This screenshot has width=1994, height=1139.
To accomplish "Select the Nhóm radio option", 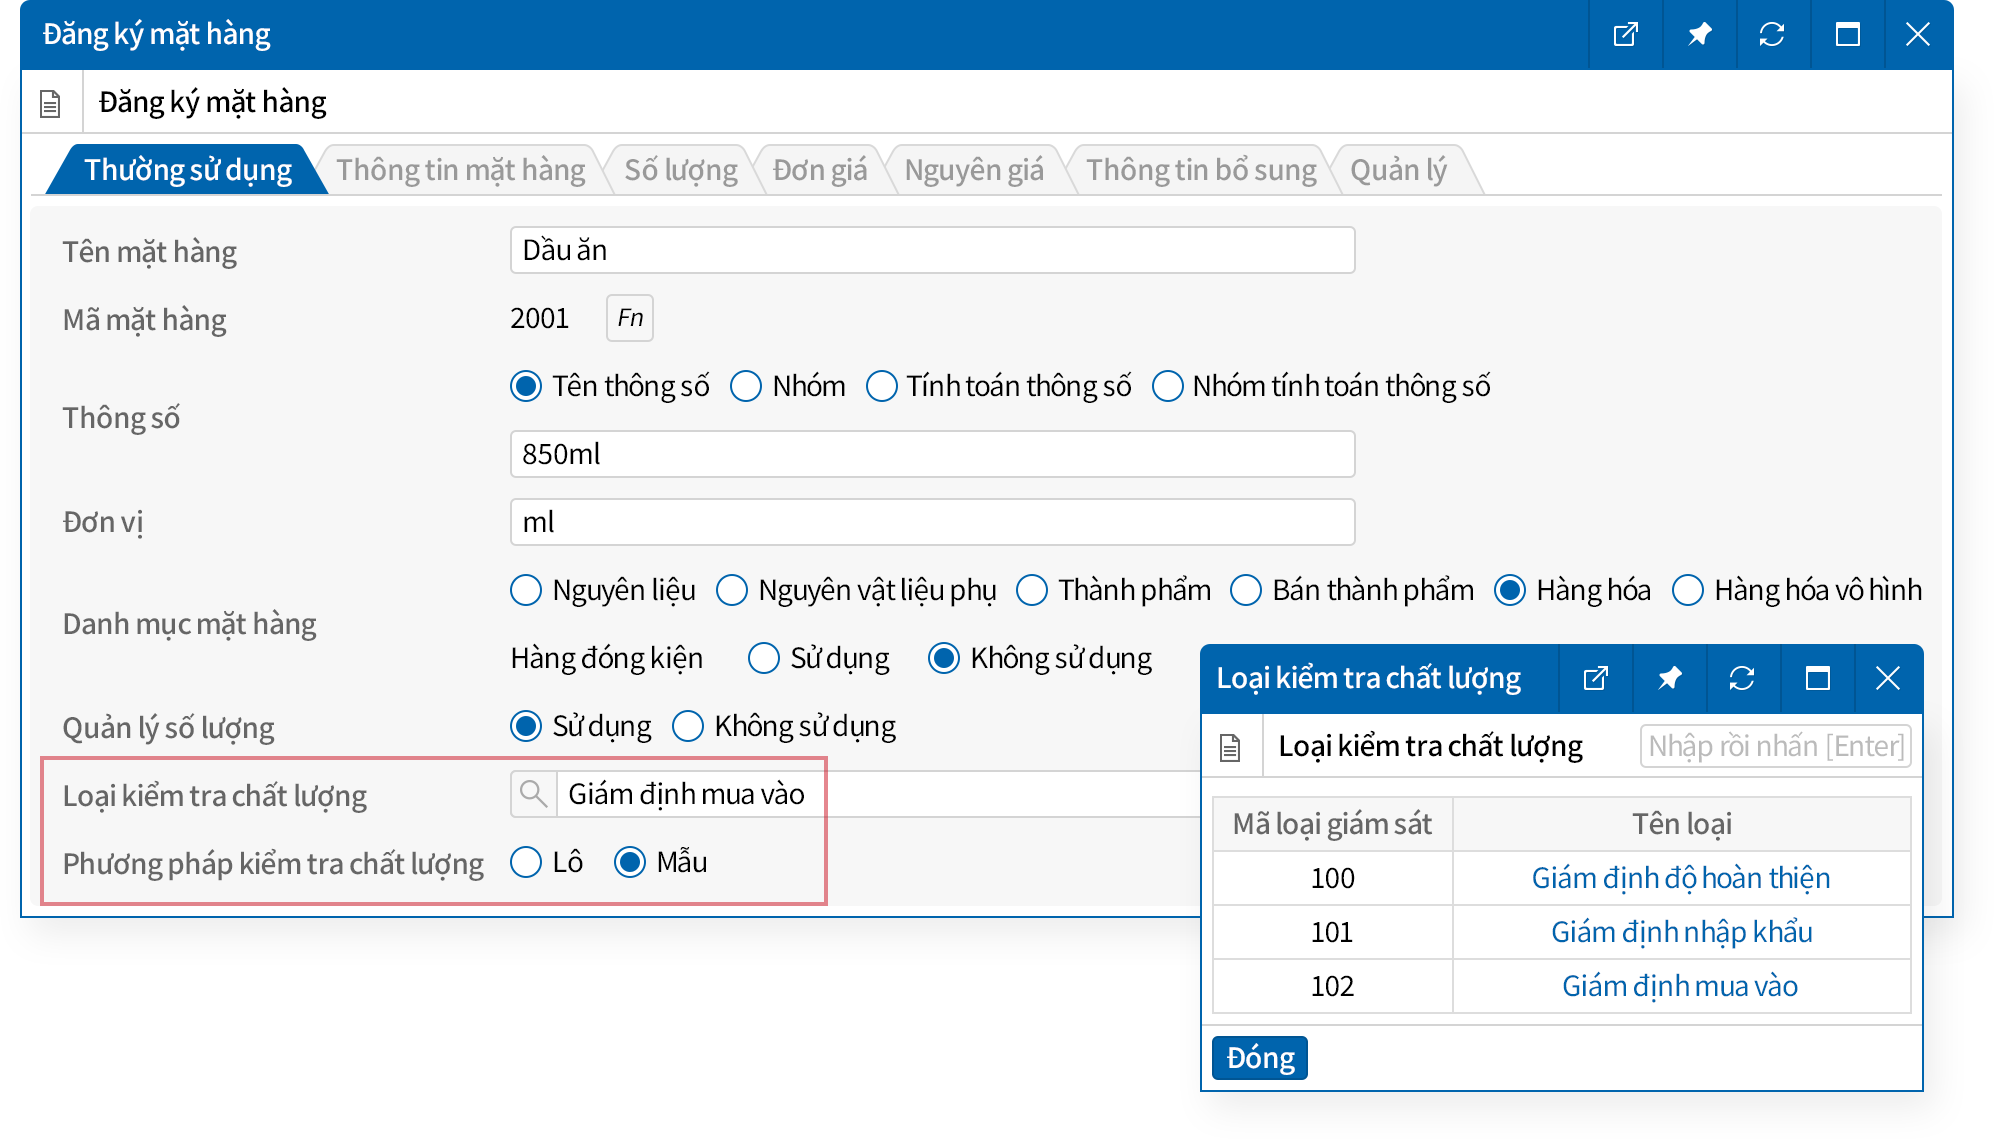I will pos(746,386).
